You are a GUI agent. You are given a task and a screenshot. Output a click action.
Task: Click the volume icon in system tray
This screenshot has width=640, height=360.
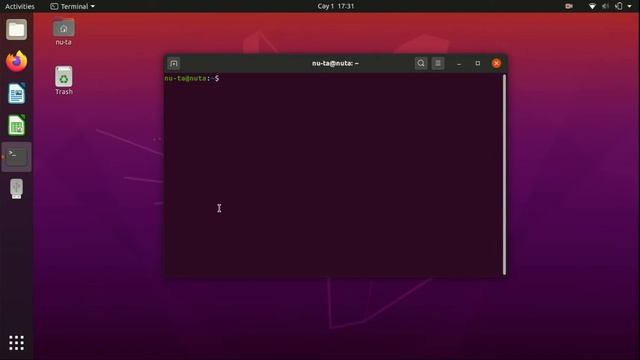(605, 6)
